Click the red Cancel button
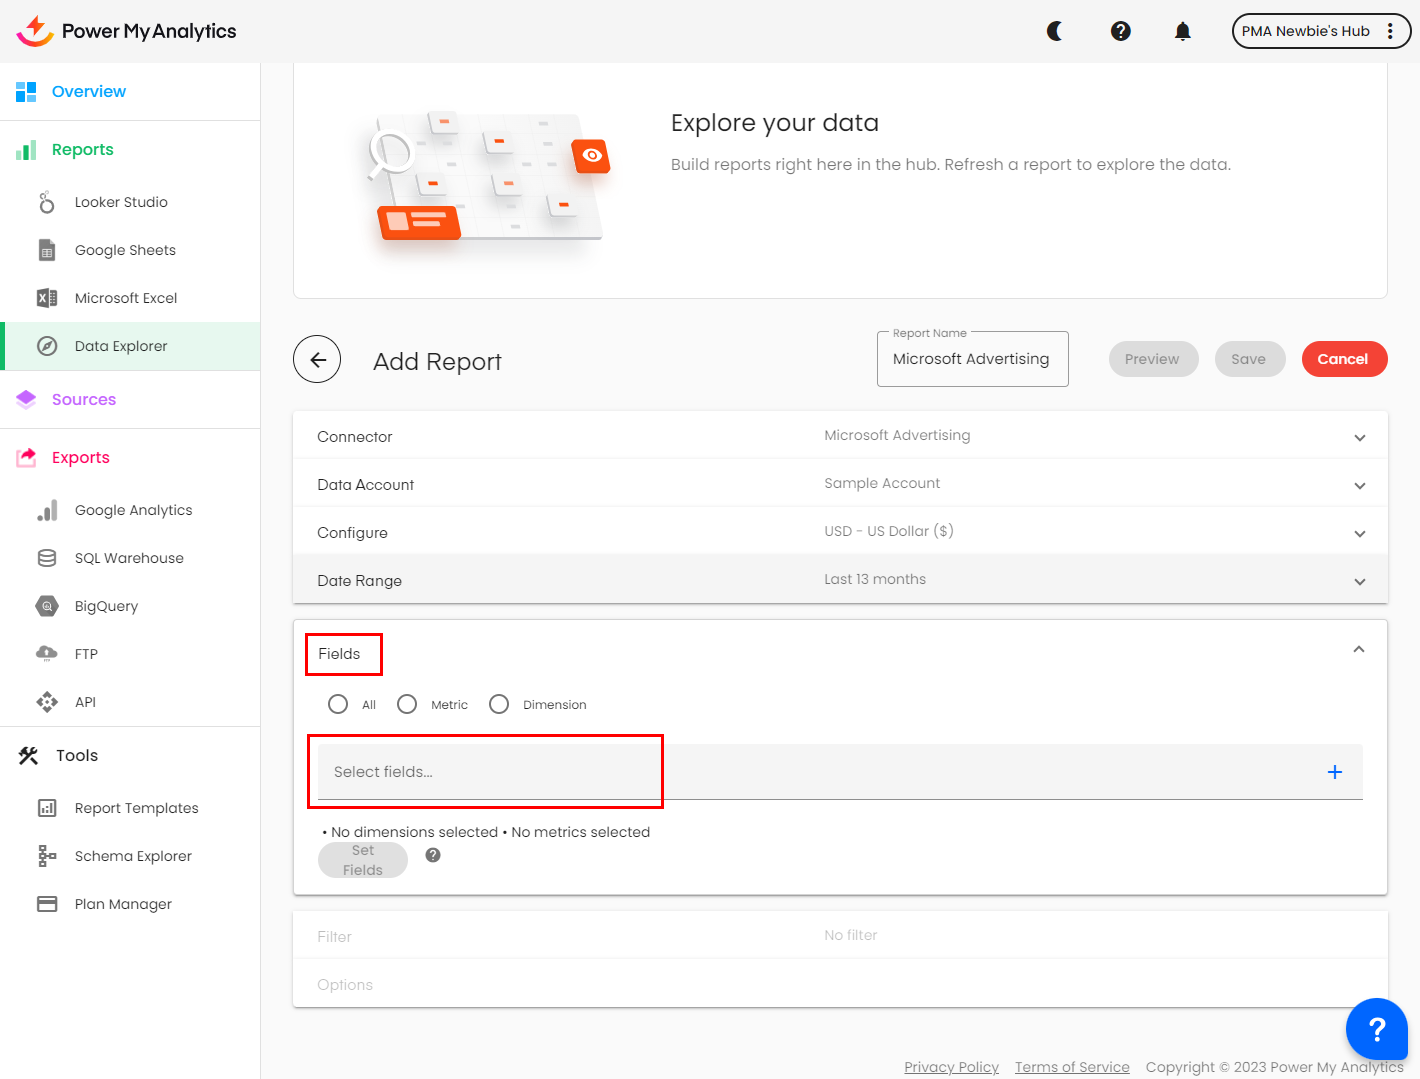The width and height of the screenshot is (1420, 1079). [x=1343, y=359]
